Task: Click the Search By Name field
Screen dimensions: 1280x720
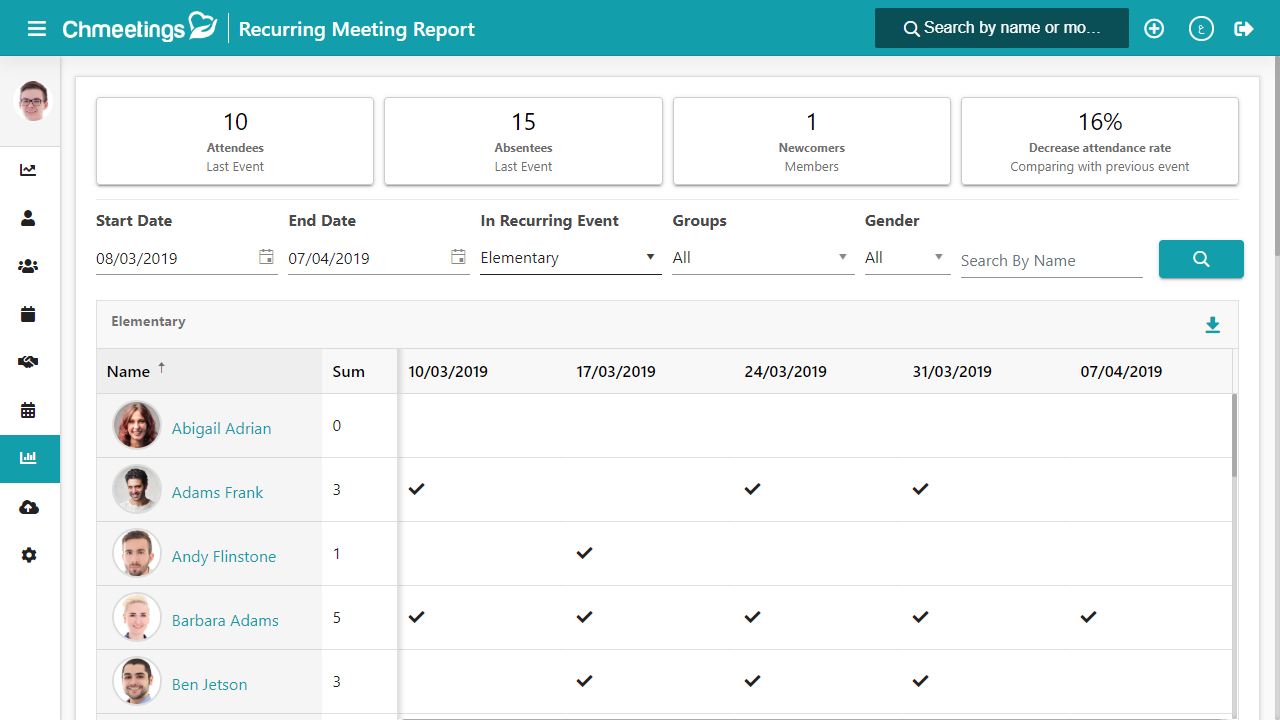Action: click(1051, 261)
